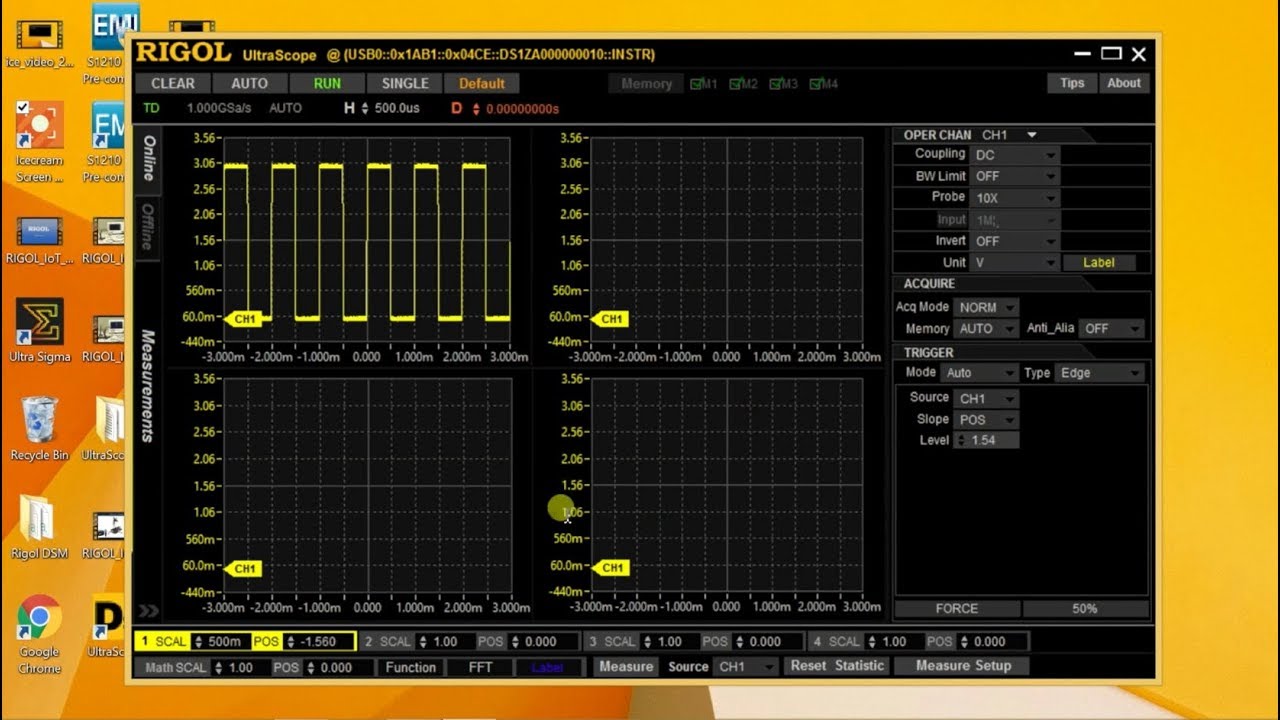Open the Probe 10X dropdown
The image size is (1280, 720).
point(1015,198)
